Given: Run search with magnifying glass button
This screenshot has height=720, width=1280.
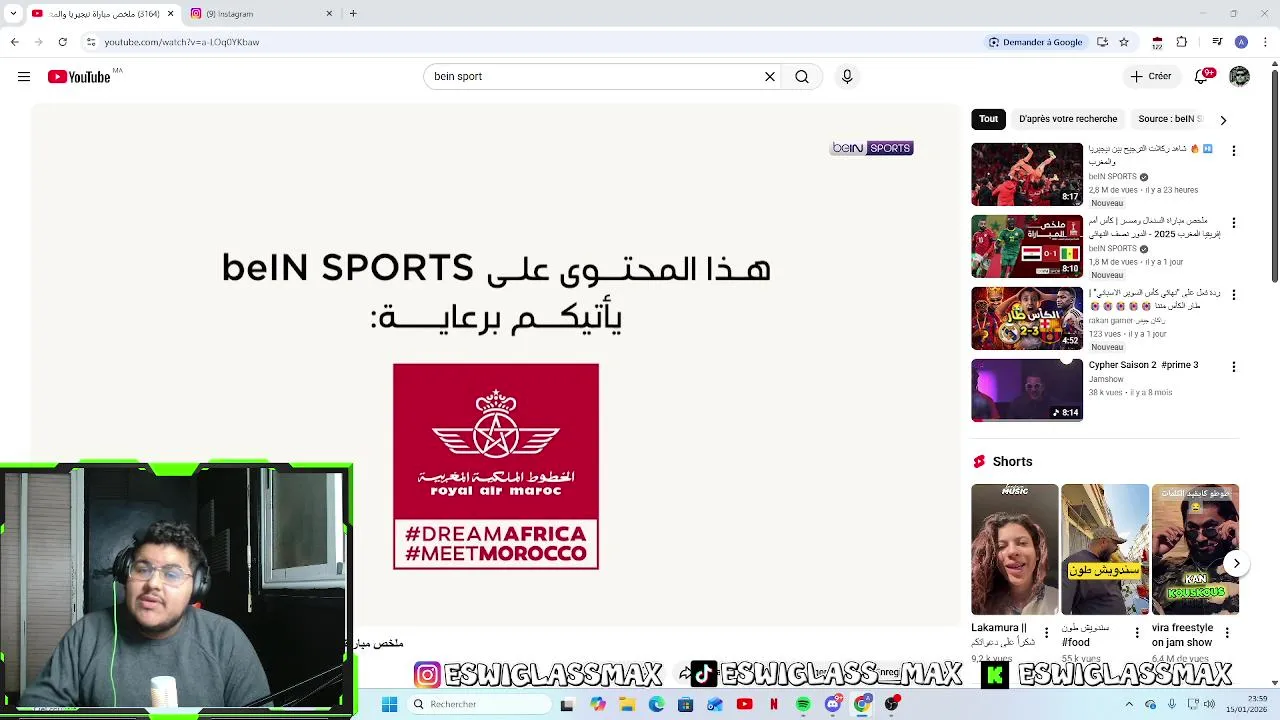Looking at the screenshot, I should (802, 77).
